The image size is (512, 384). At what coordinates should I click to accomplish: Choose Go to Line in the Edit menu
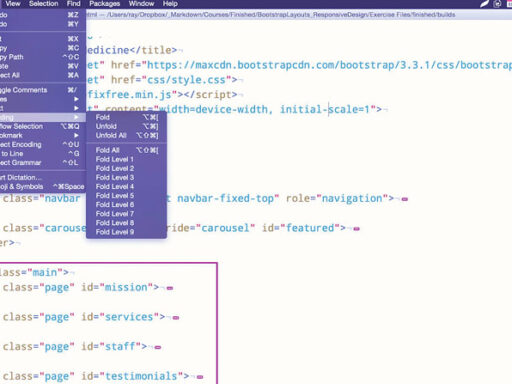43,154
